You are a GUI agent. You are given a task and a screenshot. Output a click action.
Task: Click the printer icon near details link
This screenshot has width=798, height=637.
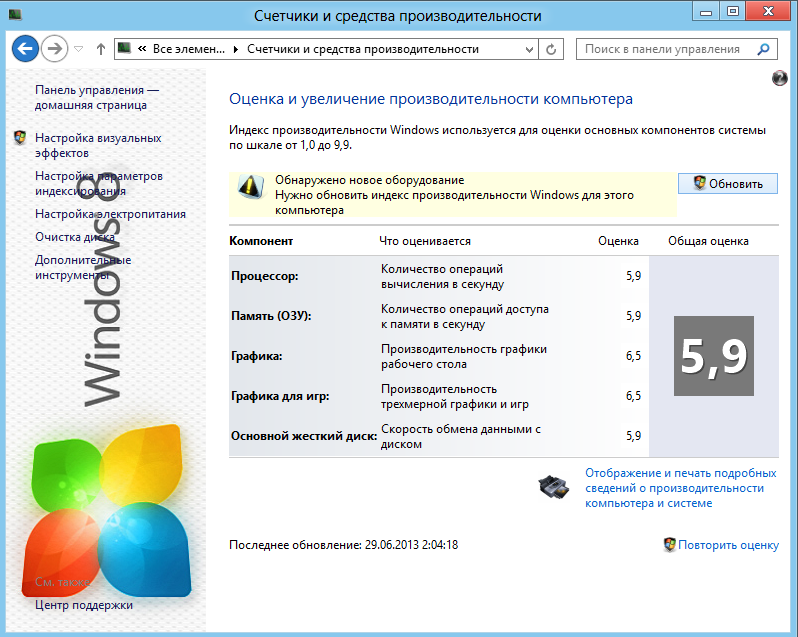click(x=554, y=487)
